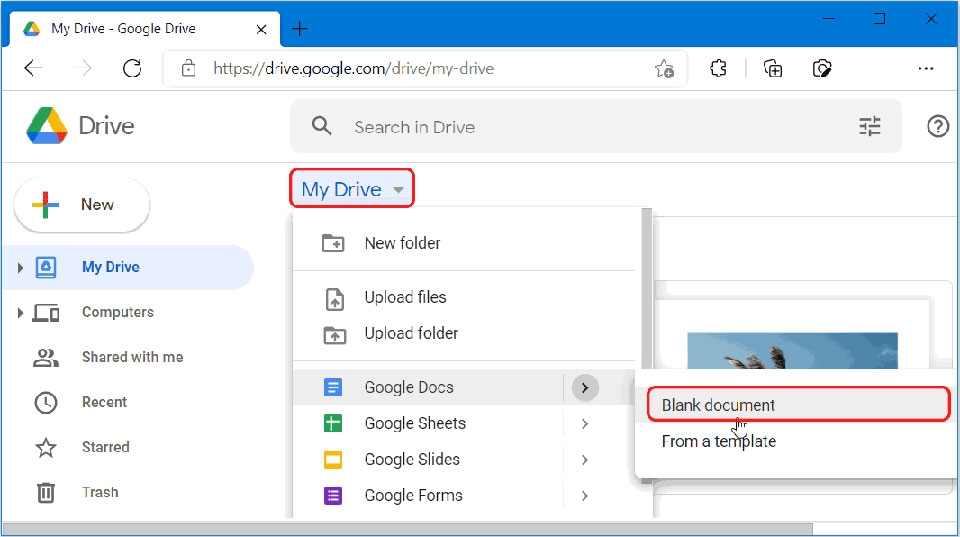Click the Trash bin icon
The width and height of the screenshot is (960, 537).
(x=46, y=492)
